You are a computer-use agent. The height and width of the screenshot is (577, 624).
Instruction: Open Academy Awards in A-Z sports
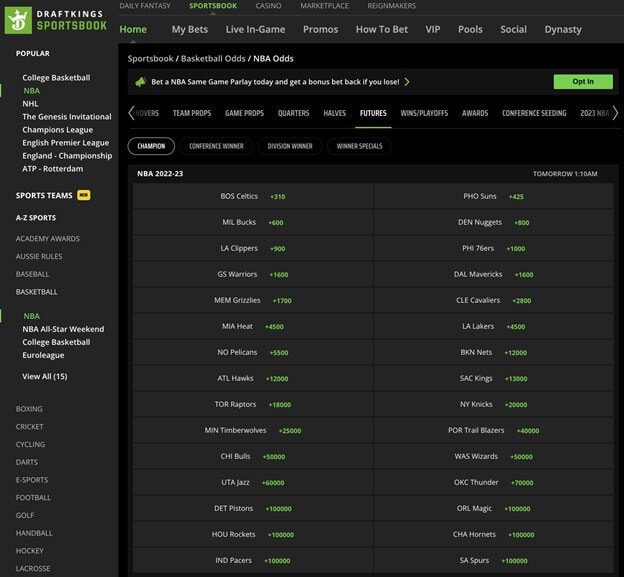coord(48,239)
